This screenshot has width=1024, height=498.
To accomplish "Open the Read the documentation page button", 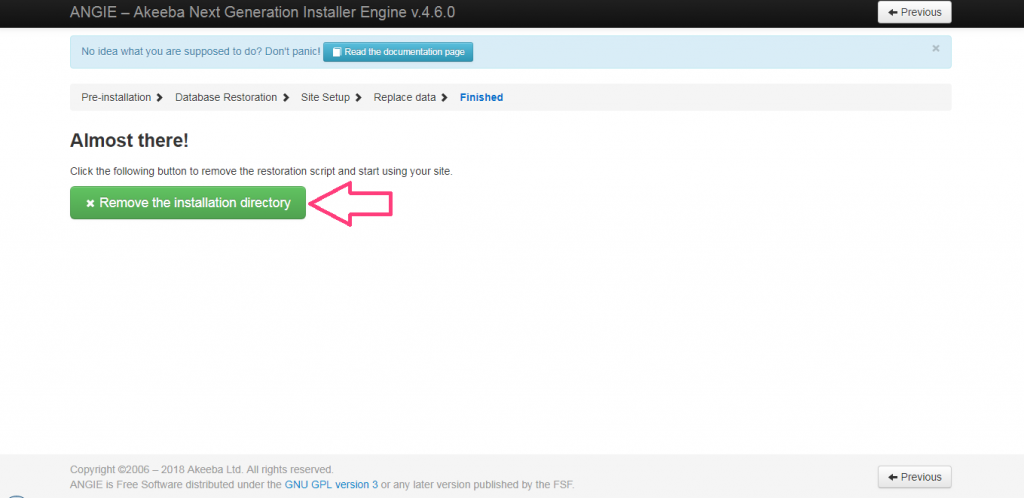I will click(398, 52).
